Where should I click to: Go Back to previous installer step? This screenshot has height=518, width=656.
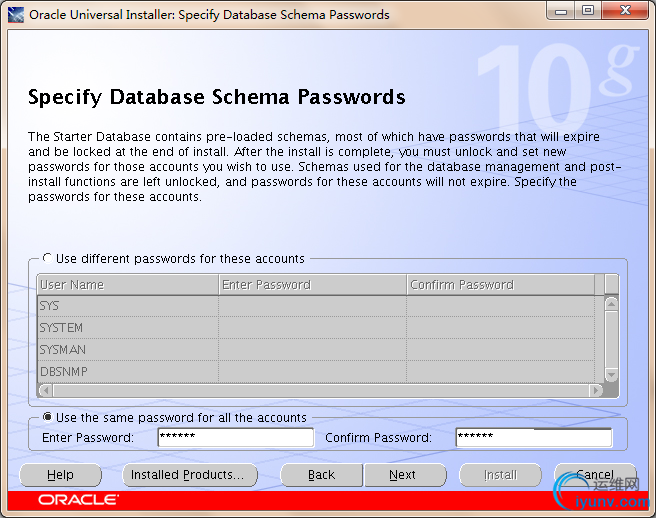coord(321,475)
